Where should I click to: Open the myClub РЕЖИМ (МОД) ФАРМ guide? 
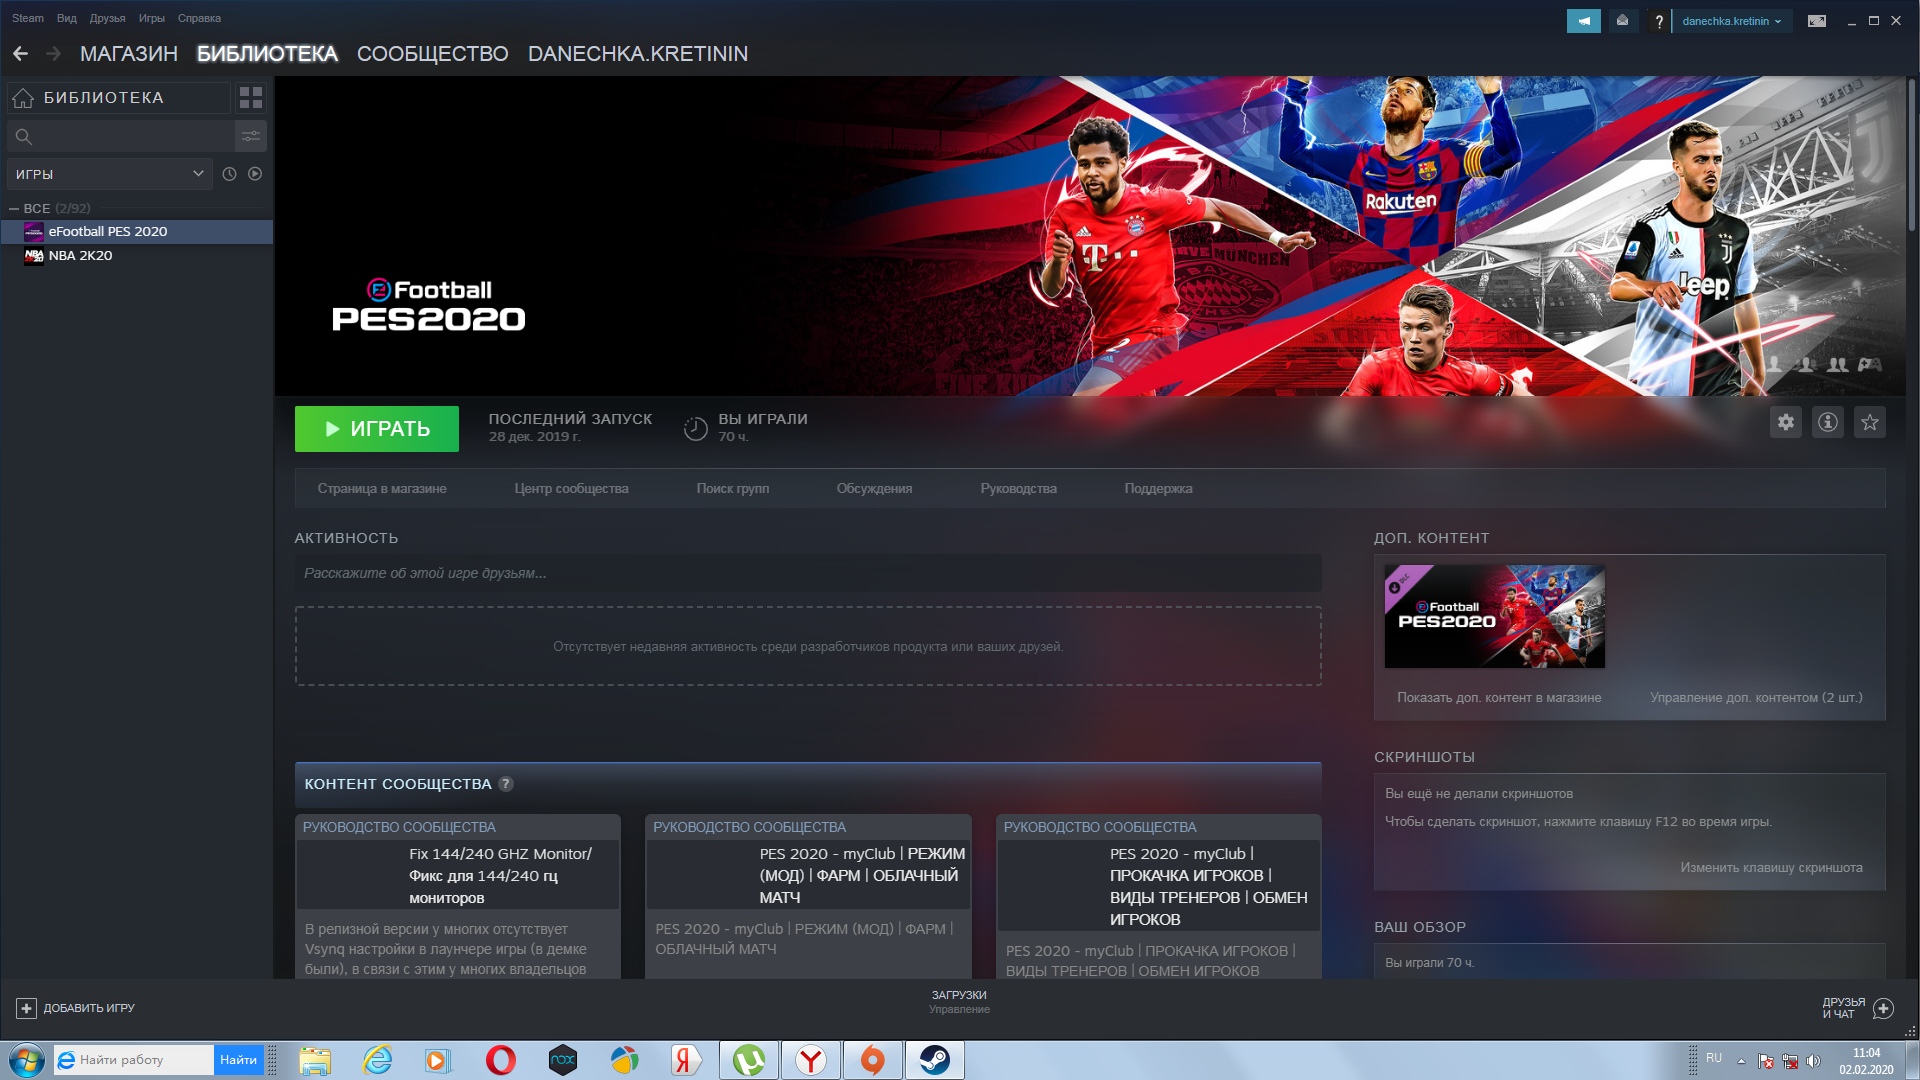(808, 896)
